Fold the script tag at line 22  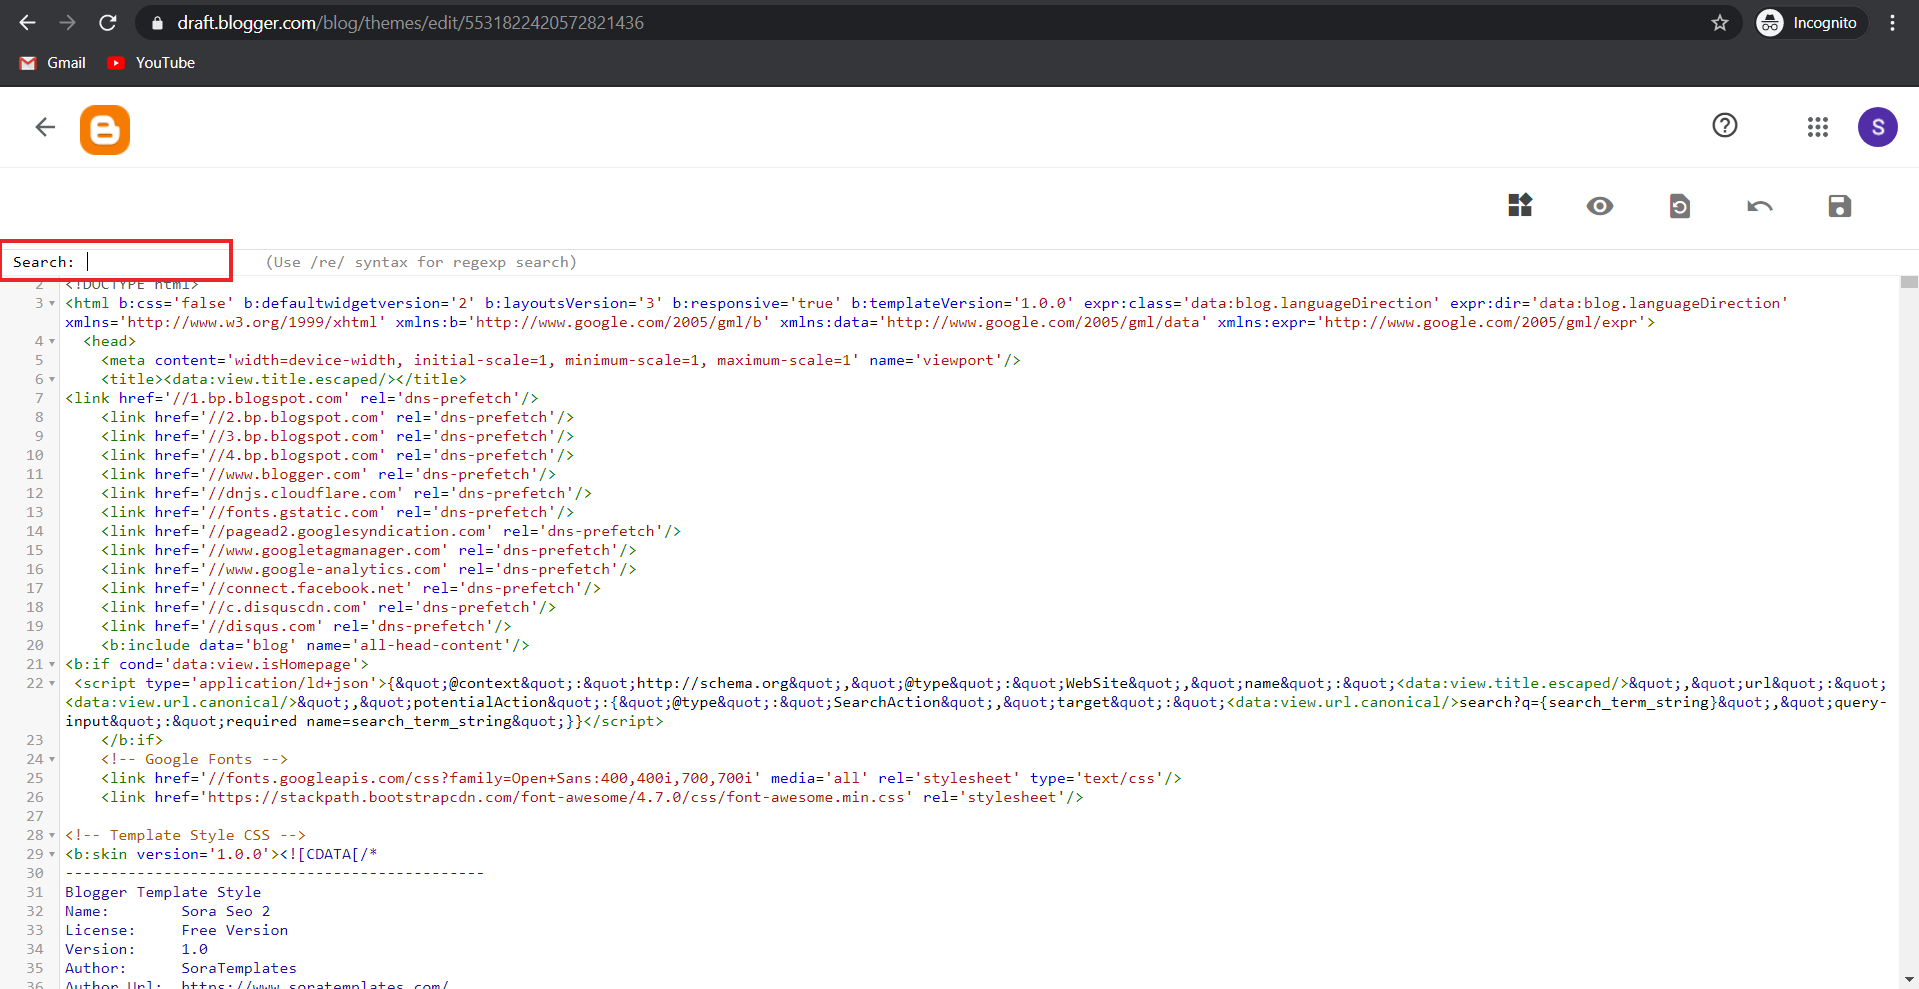52,683
